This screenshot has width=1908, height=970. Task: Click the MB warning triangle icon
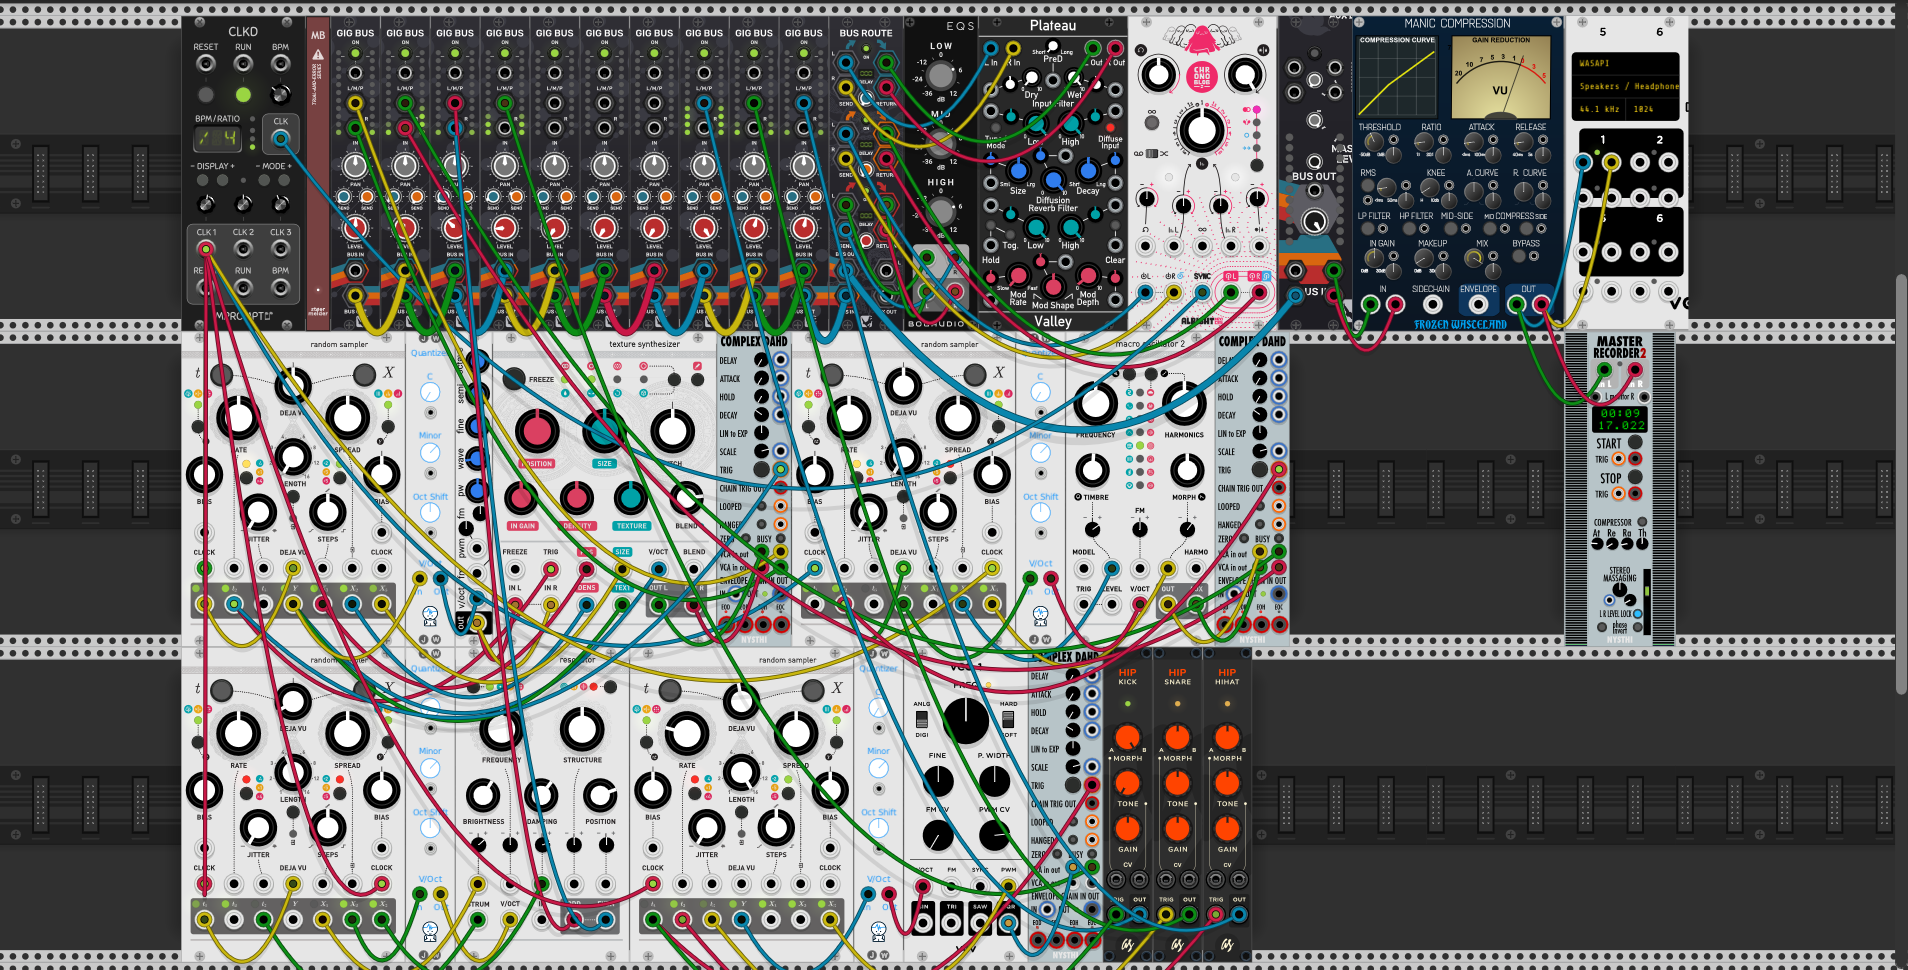[318, 55]
